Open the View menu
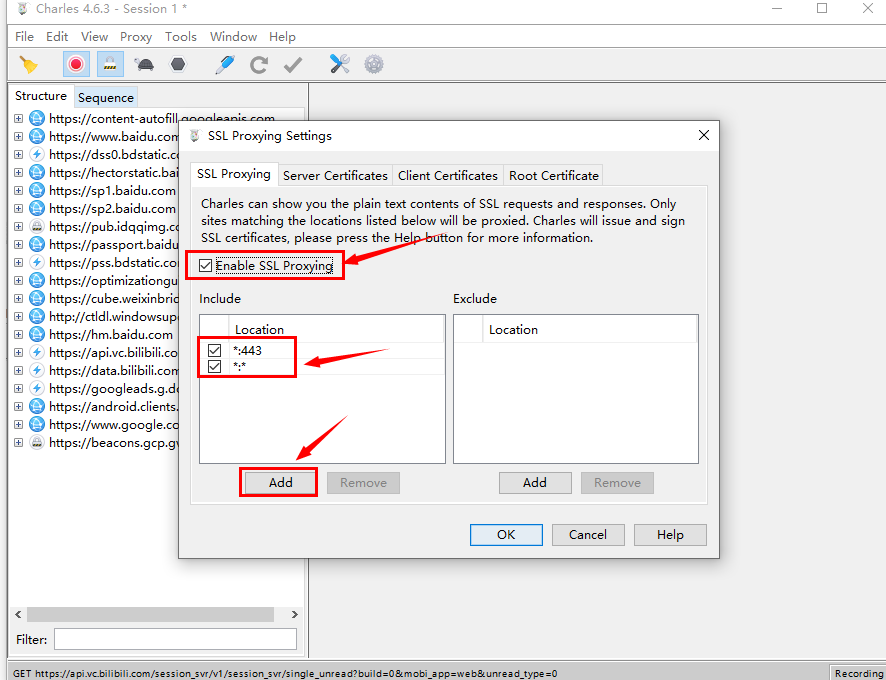Image resolution: width=886 pixels, height=680 pixels. (x=94, y=37)
